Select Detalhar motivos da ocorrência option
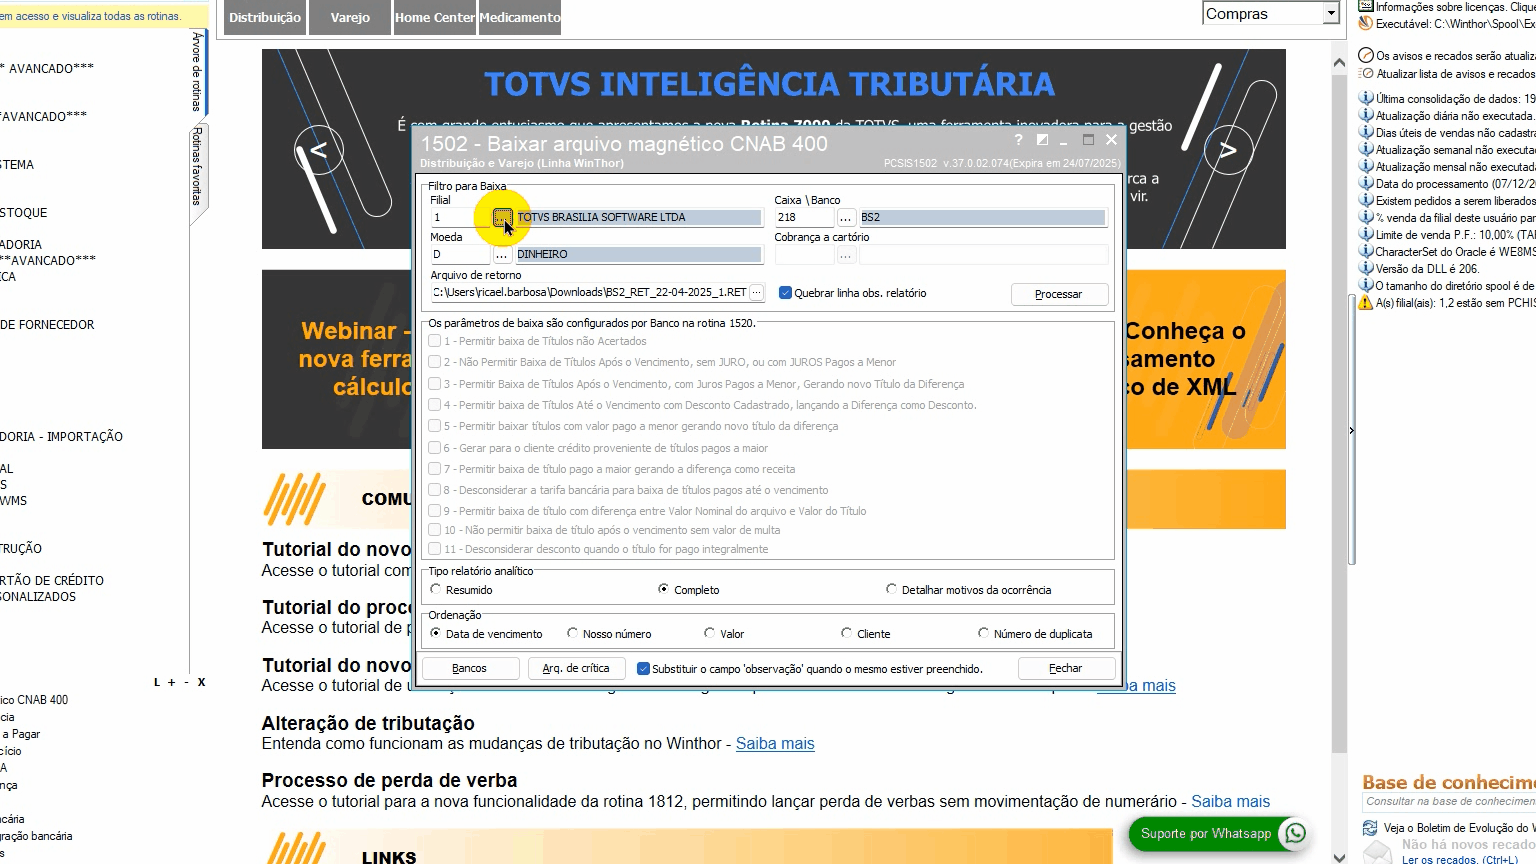The image size is (1536, 864). coord(891,590)
